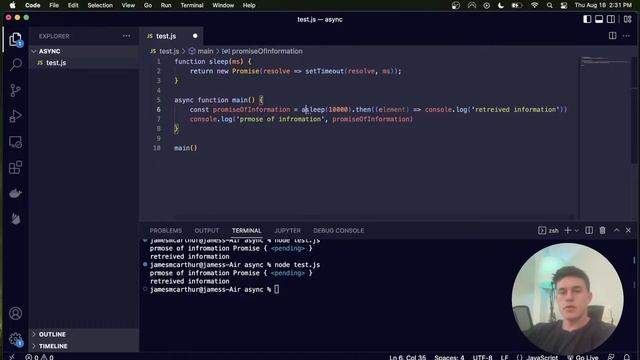The height and width of the screenshot is (360, 640).
Task: Open the Run and Debug view
Action: [x=16, y=116]
